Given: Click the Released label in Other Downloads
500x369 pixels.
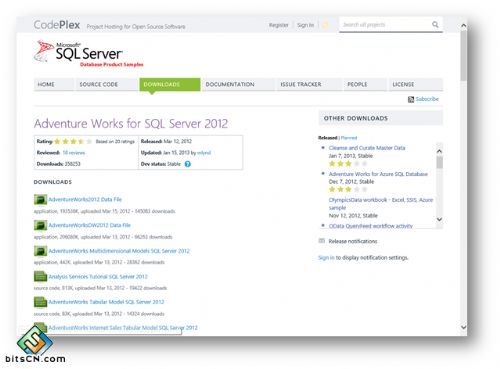Looking at the screenshot, I should click(x=328, y=138).
